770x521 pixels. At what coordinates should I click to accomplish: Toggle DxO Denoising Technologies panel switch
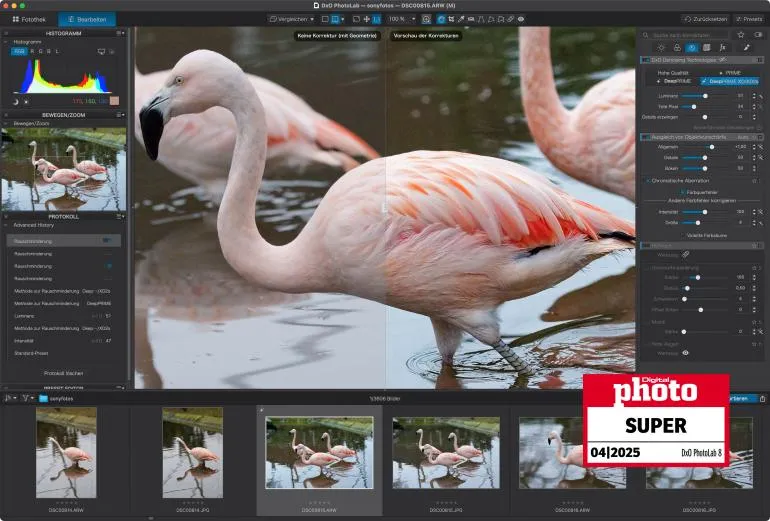645,60
